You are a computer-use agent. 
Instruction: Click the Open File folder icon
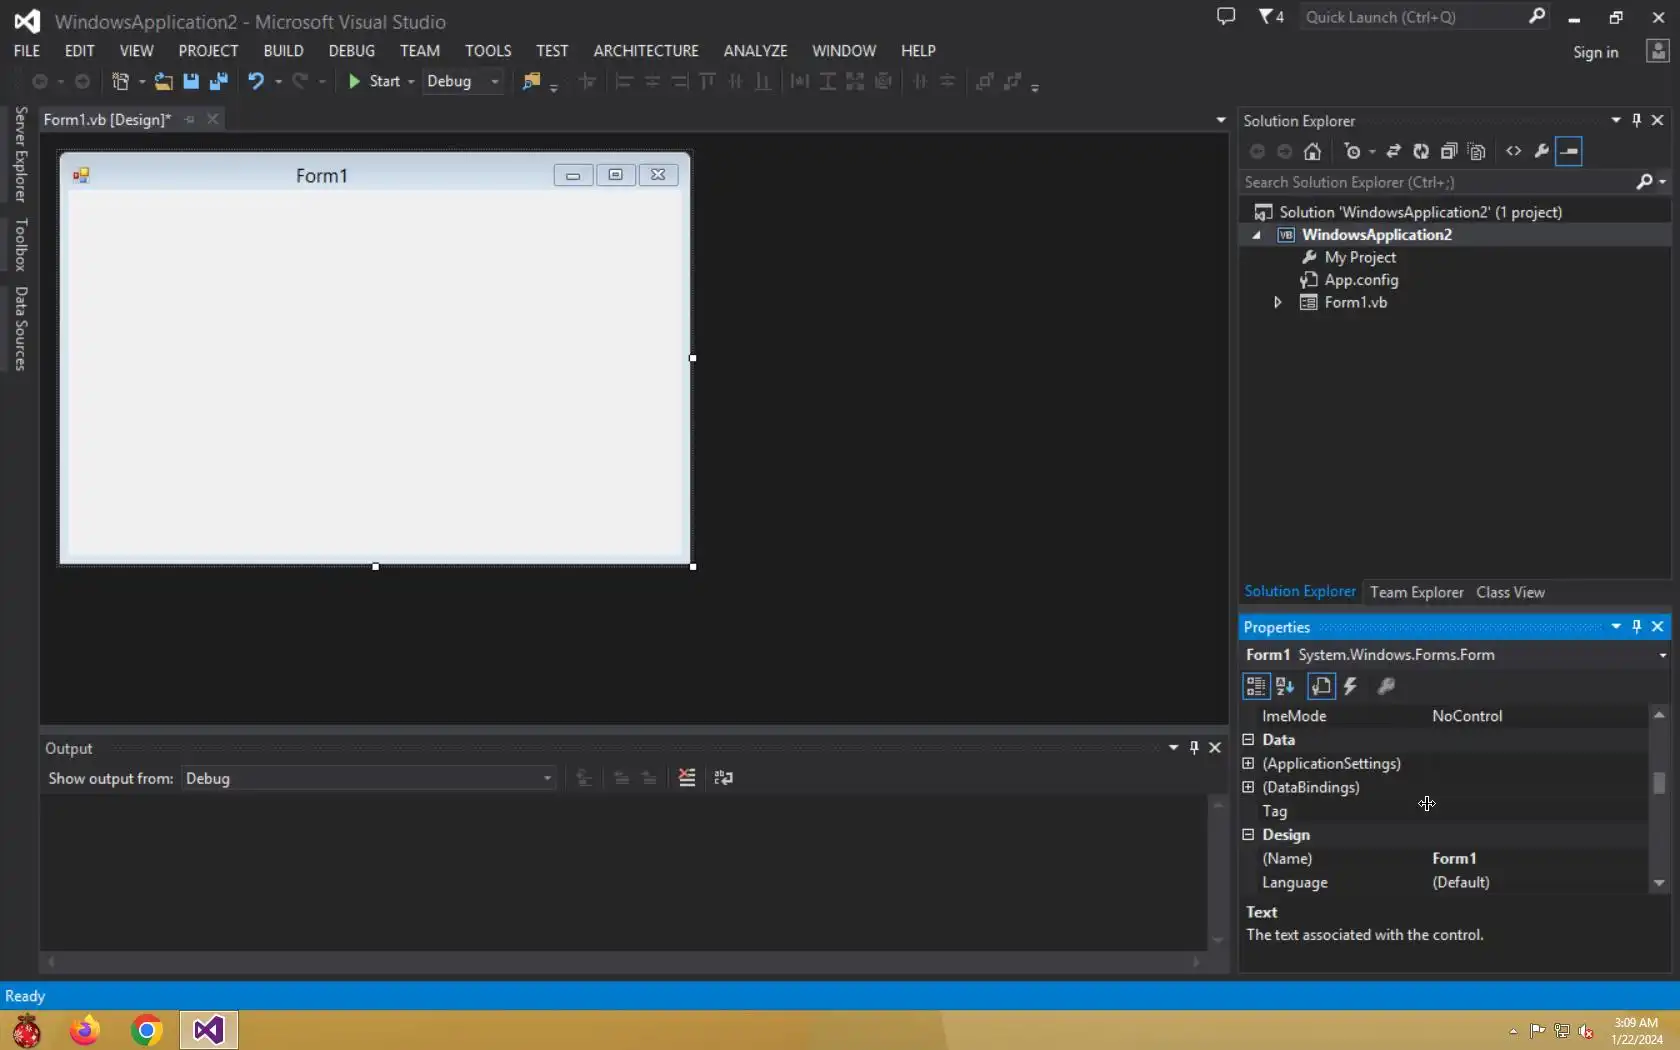[x=163, y=82]
